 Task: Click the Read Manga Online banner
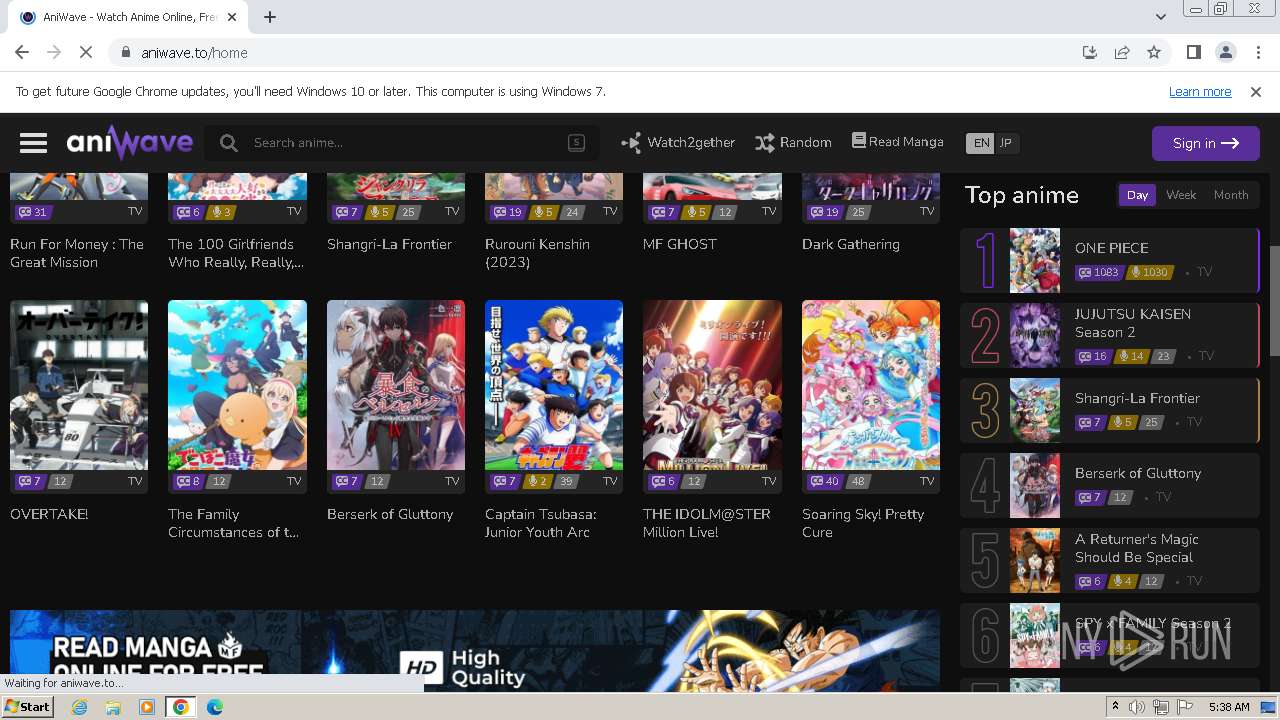(475, 650)
